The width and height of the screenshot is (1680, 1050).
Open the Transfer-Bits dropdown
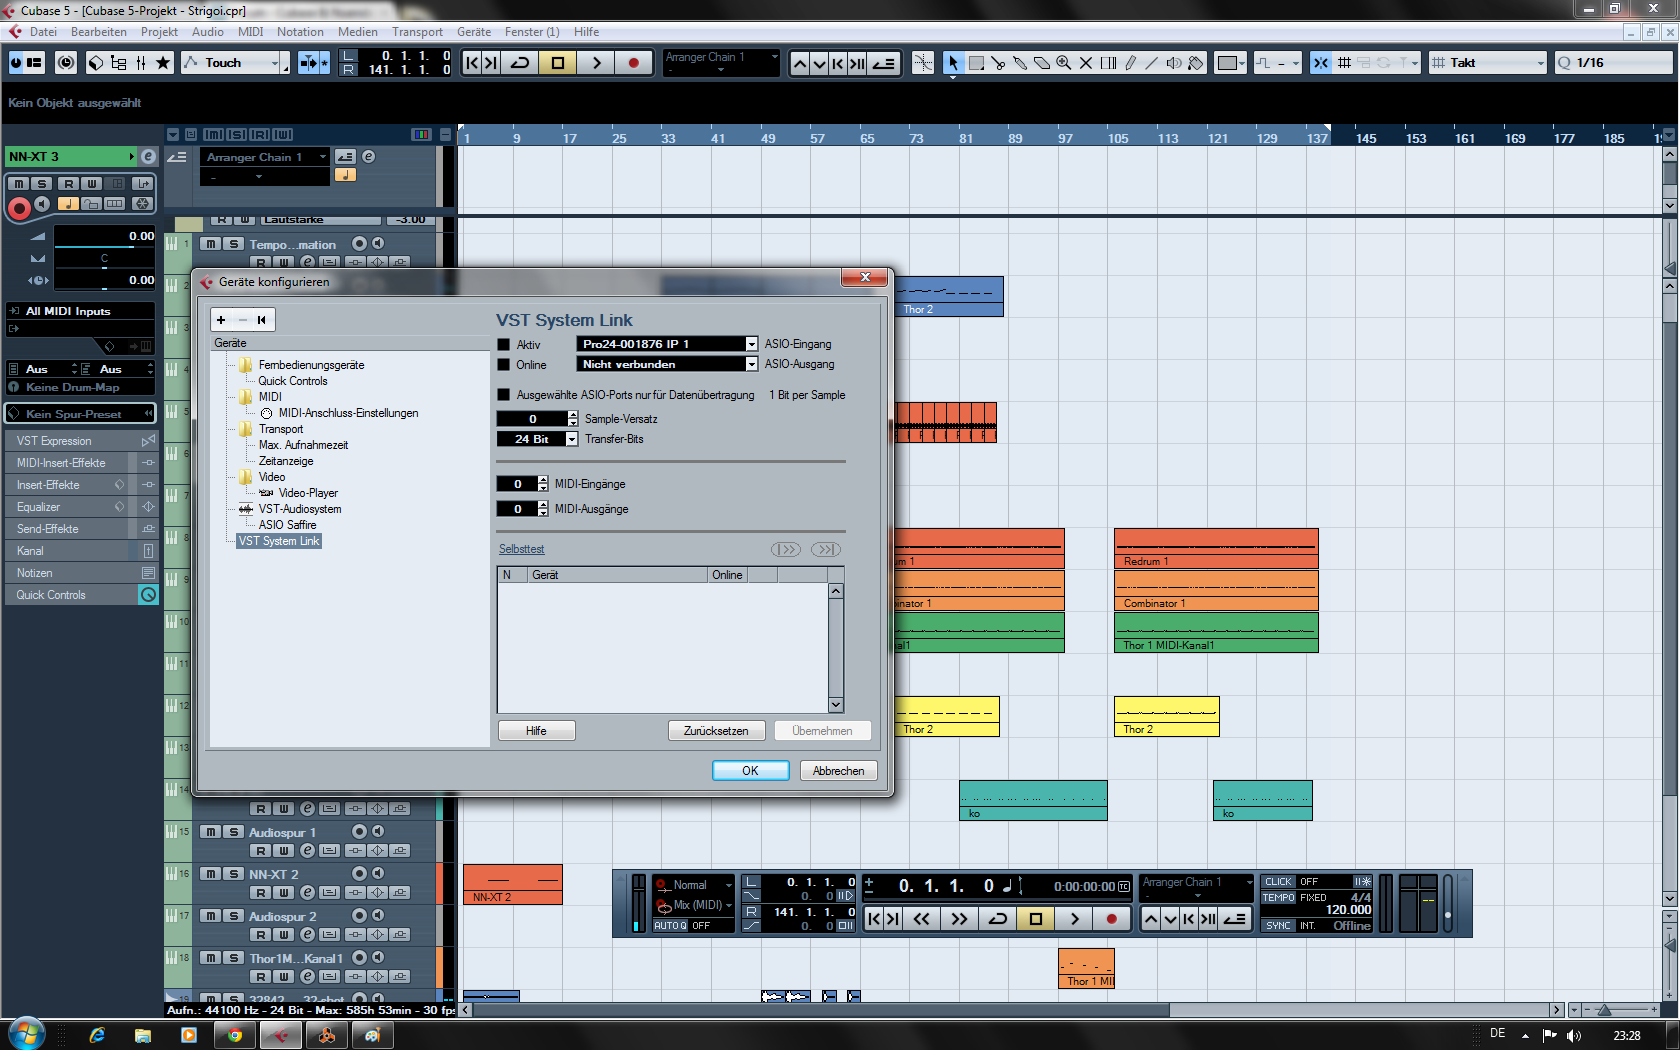[572, 439]
